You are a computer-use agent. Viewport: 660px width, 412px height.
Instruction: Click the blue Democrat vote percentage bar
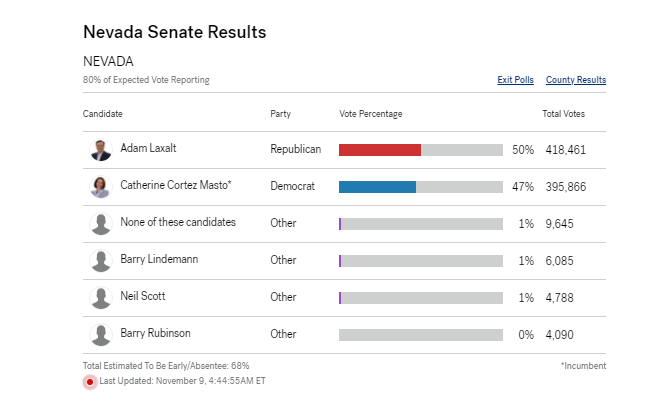coord(377,187)
